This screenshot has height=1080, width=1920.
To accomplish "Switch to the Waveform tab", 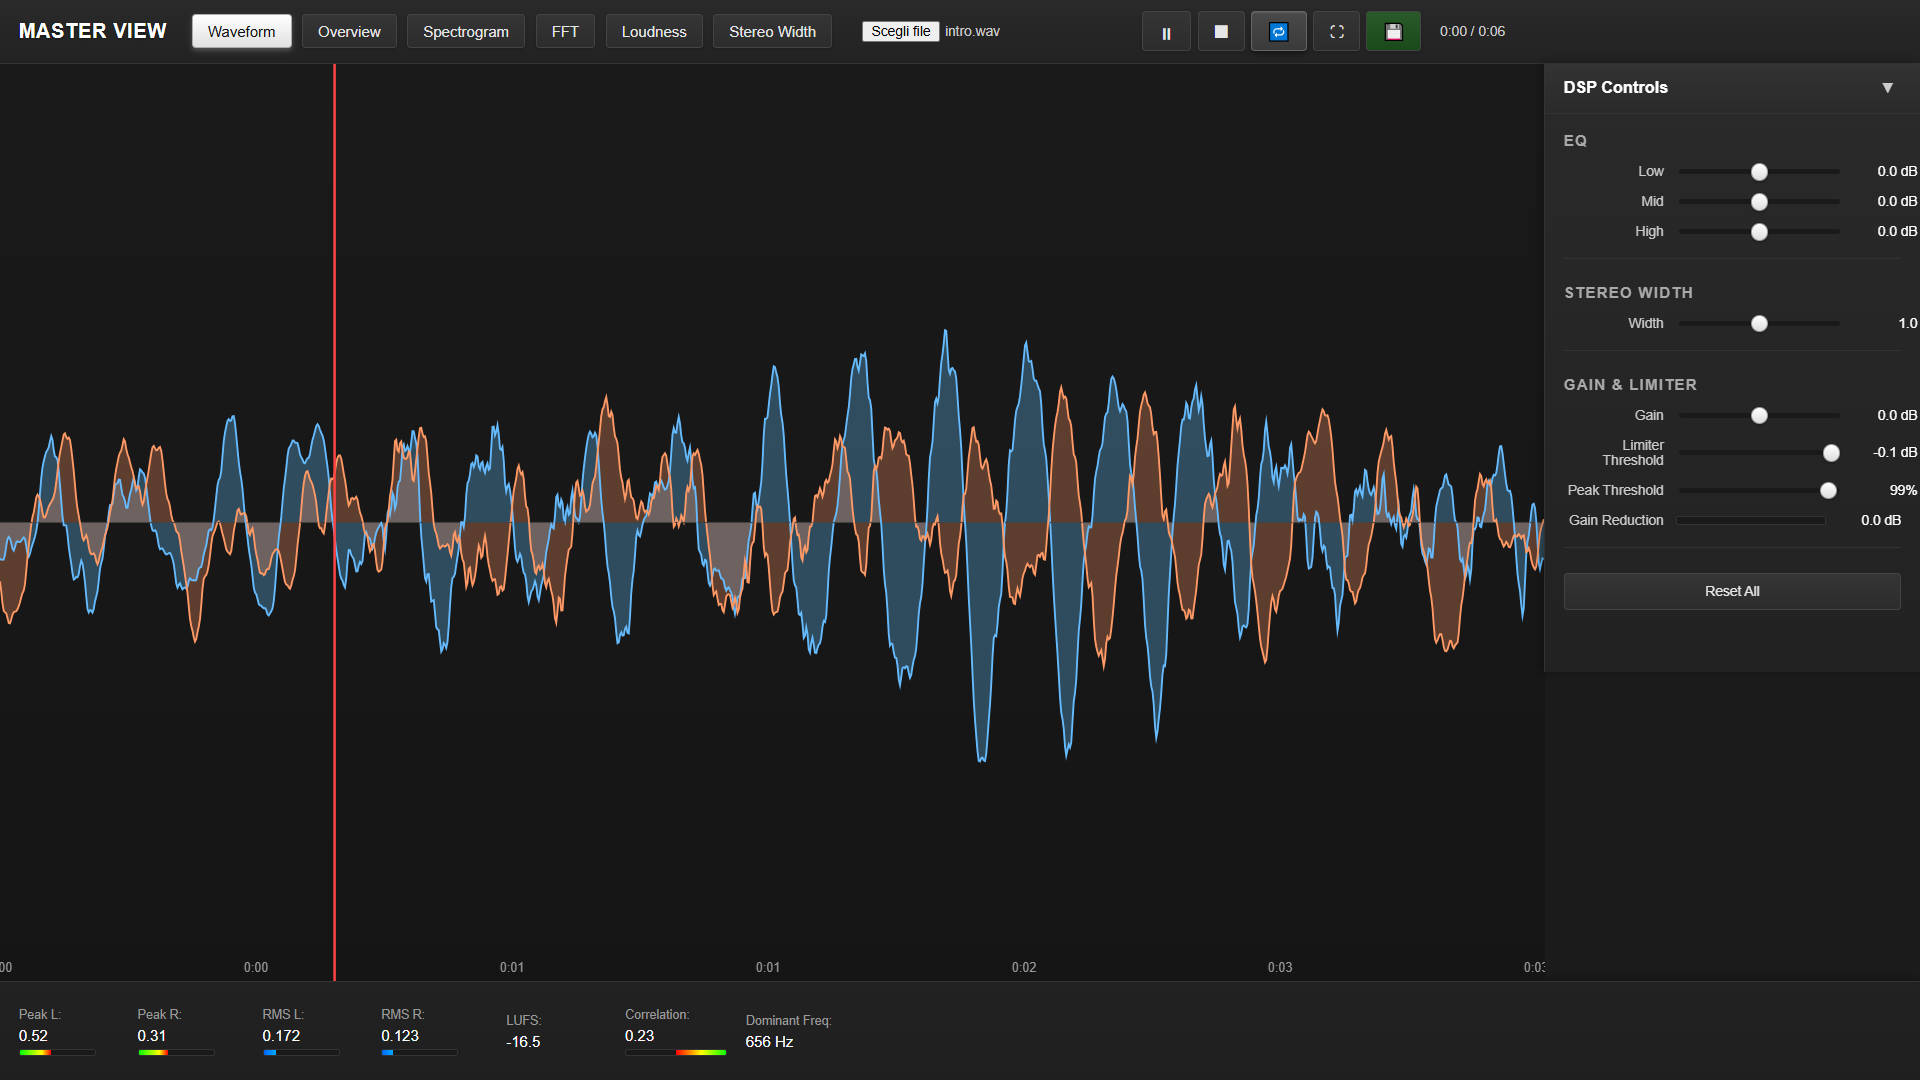I will pyautogui.click(x=241, y=32).
